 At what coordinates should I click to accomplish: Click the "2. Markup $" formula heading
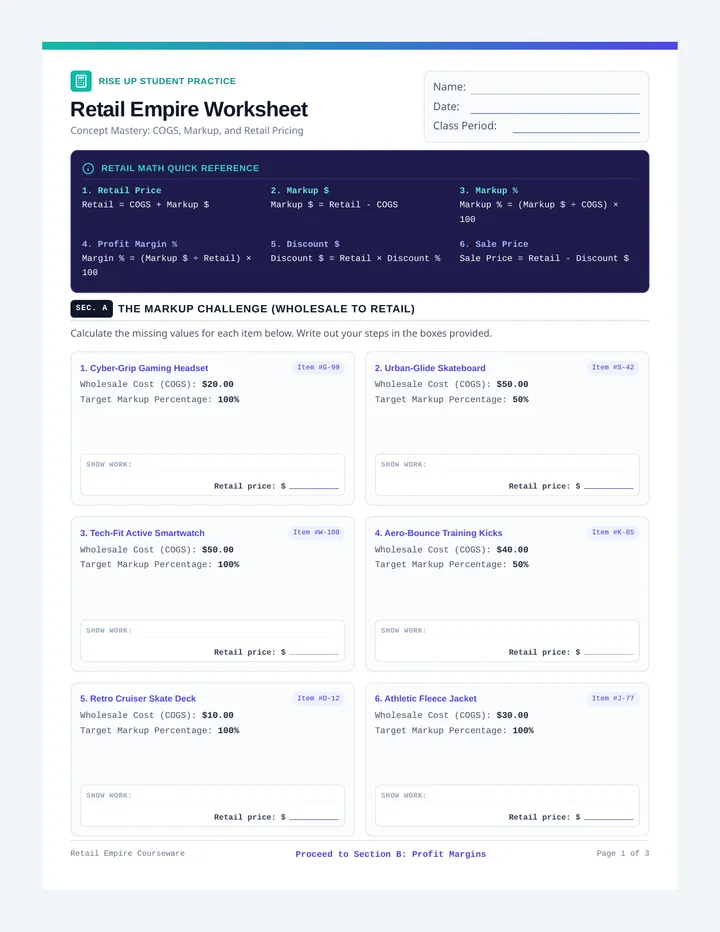[300, 190]
